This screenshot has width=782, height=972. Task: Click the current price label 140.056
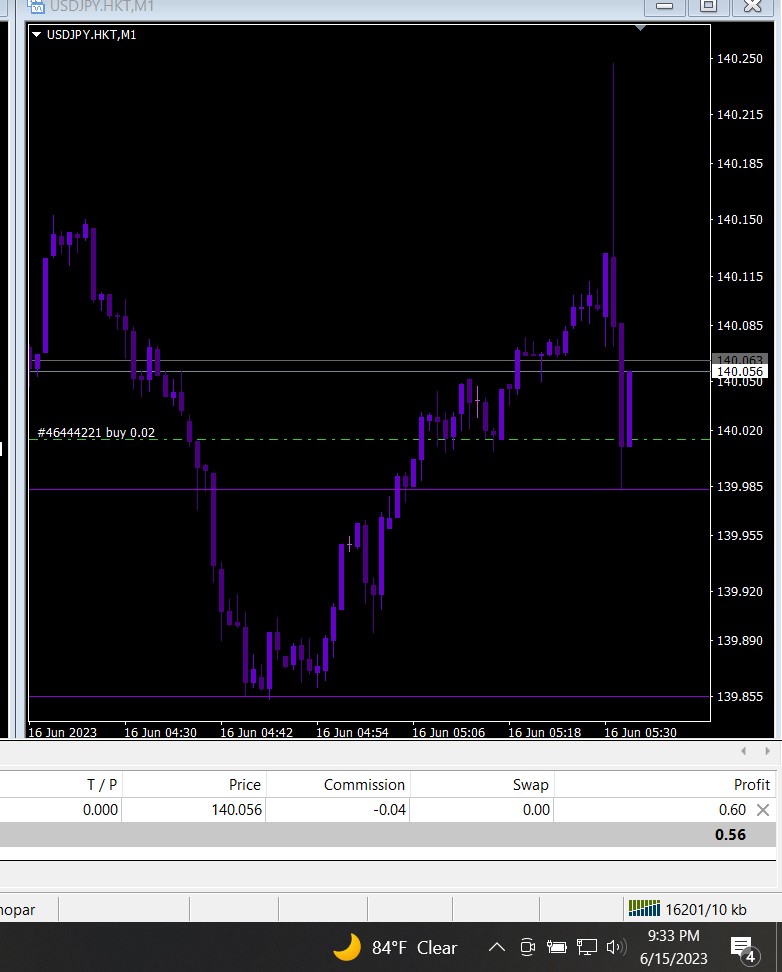coord(740,371)
